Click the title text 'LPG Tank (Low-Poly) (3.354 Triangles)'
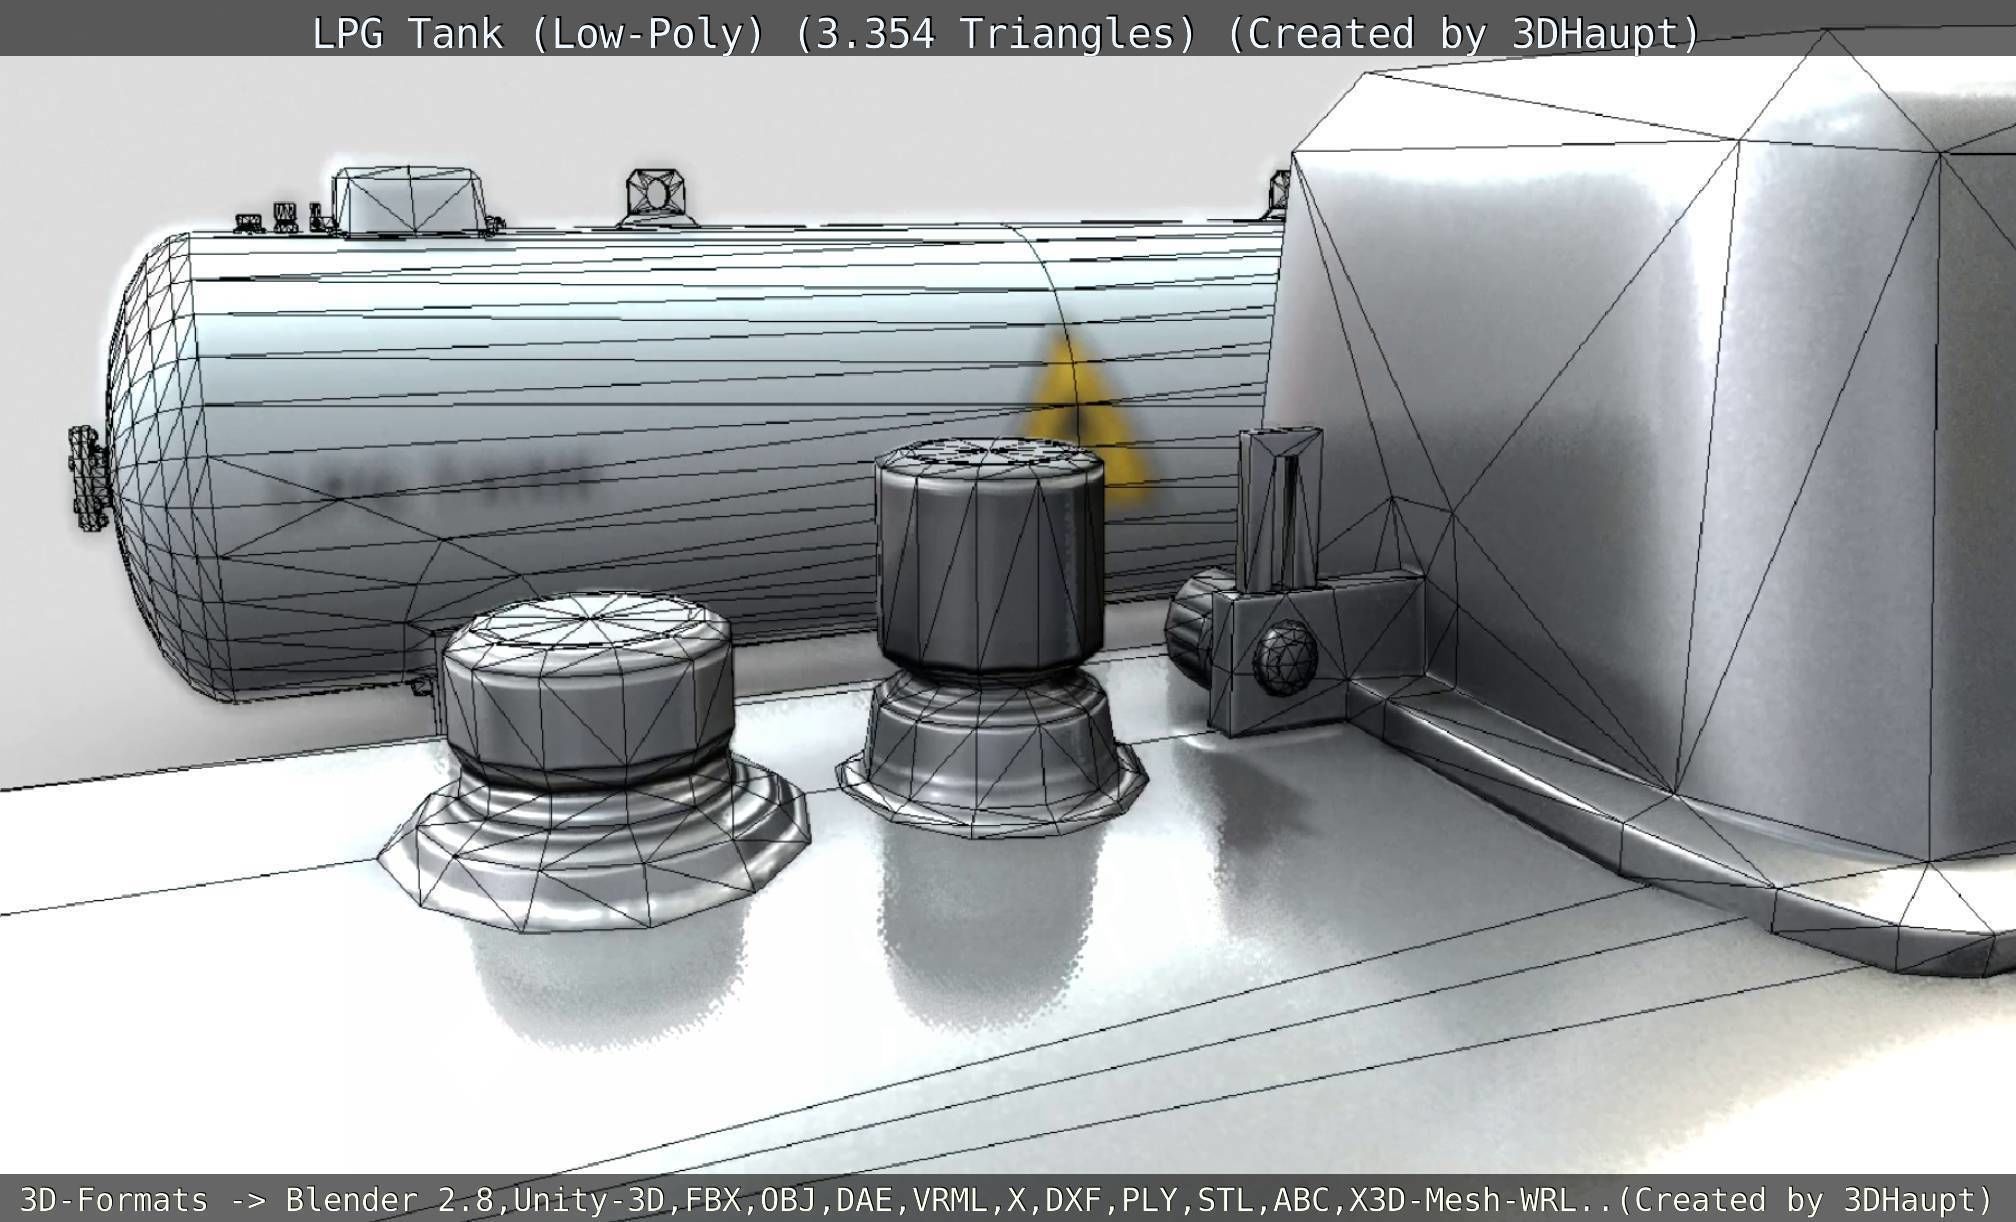Screen dimensions: 2016x1222 tap(754, 34)
